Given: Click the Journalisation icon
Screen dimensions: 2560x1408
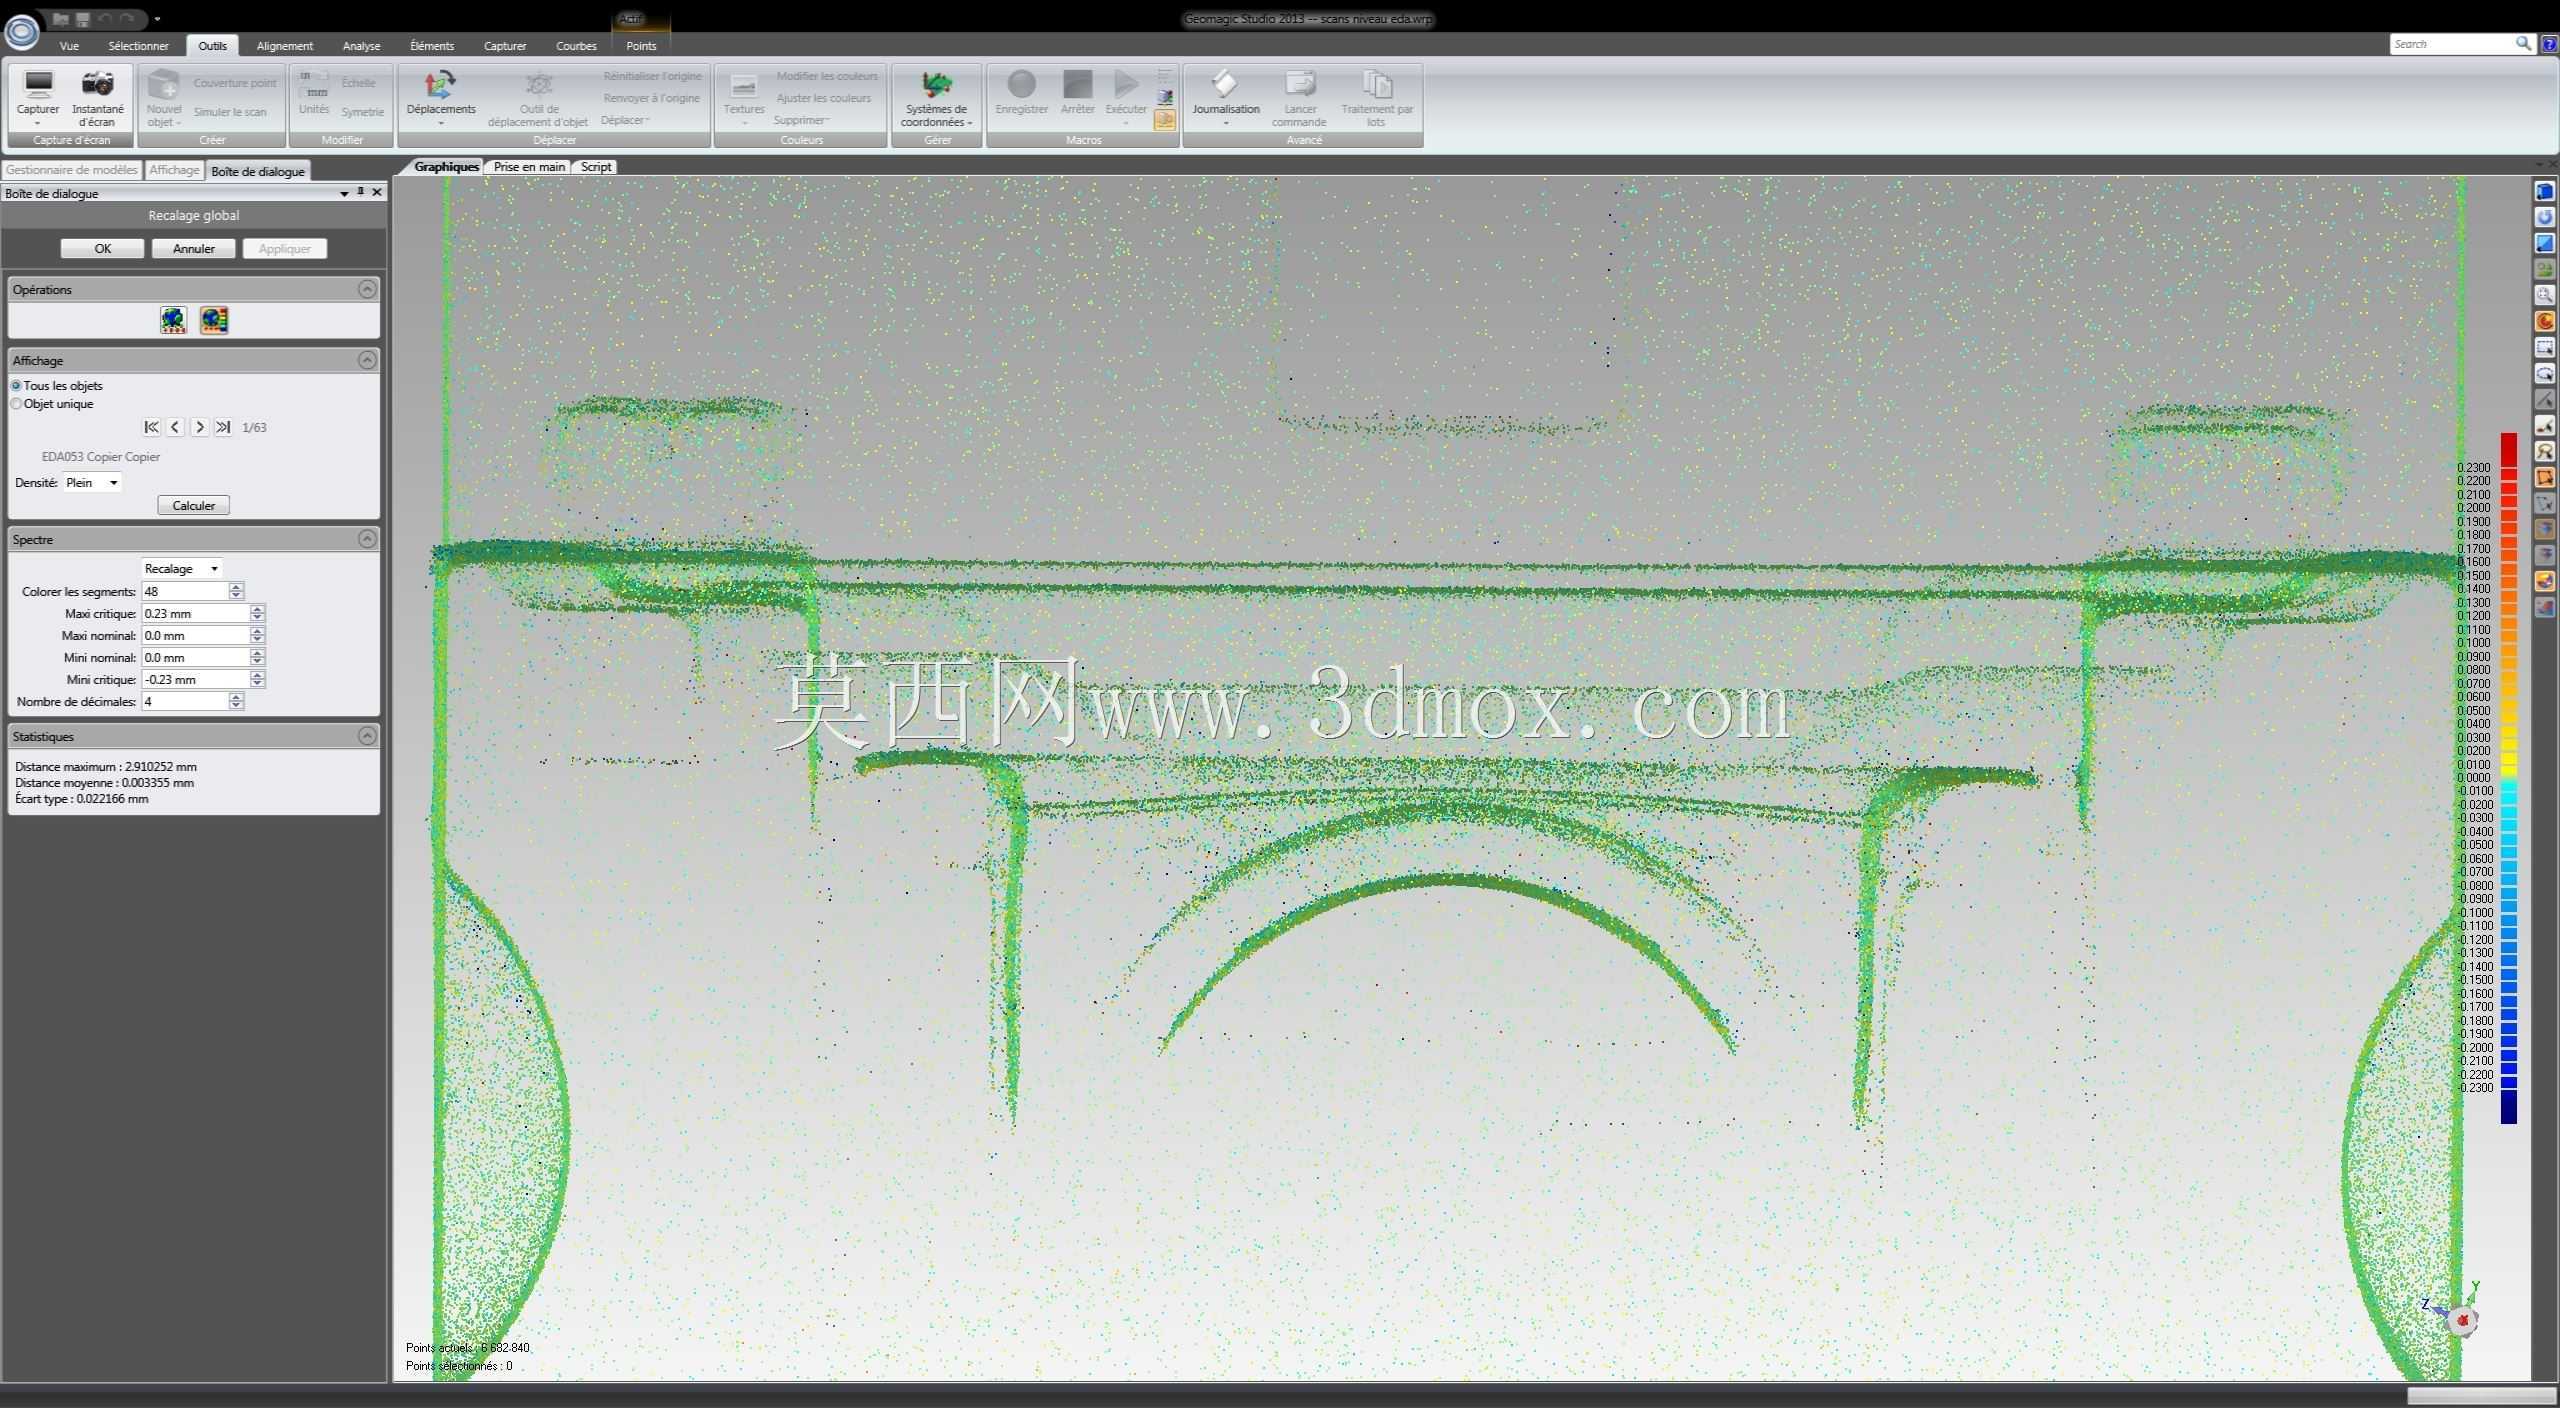Looking at the screenshot, I should (x=1225, y=83).
